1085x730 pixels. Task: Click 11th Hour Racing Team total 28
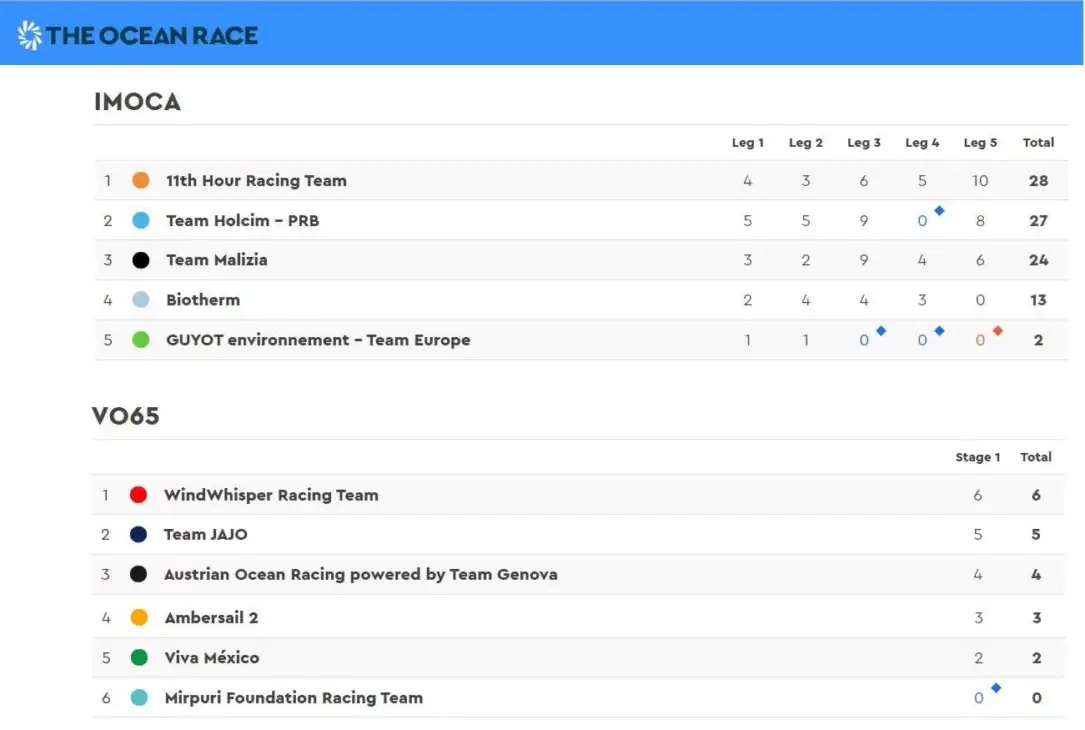1038,181
